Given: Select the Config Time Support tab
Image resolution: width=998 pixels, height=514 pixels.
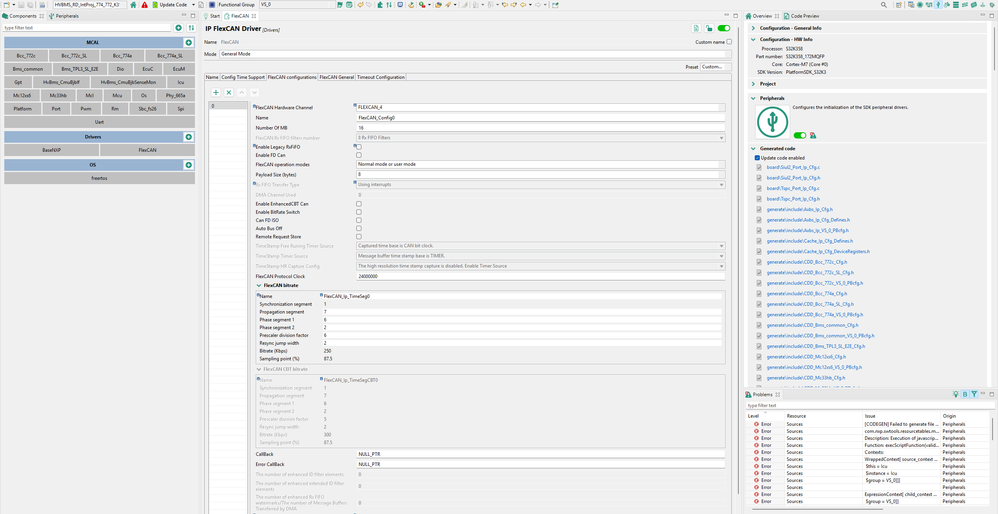Looking at the screenshot, I should click(242, 77).
